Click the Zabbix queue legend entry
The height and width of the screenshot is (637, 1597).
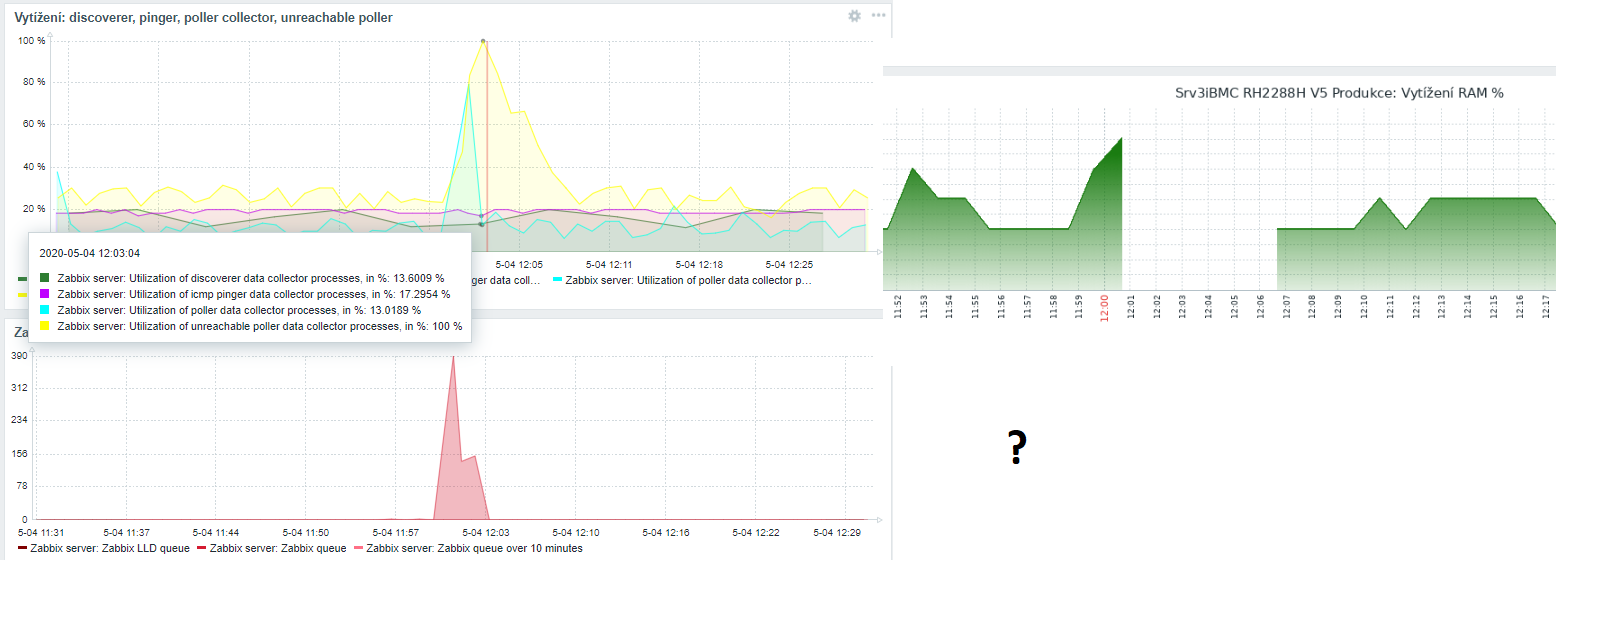[x=271, y=548]
